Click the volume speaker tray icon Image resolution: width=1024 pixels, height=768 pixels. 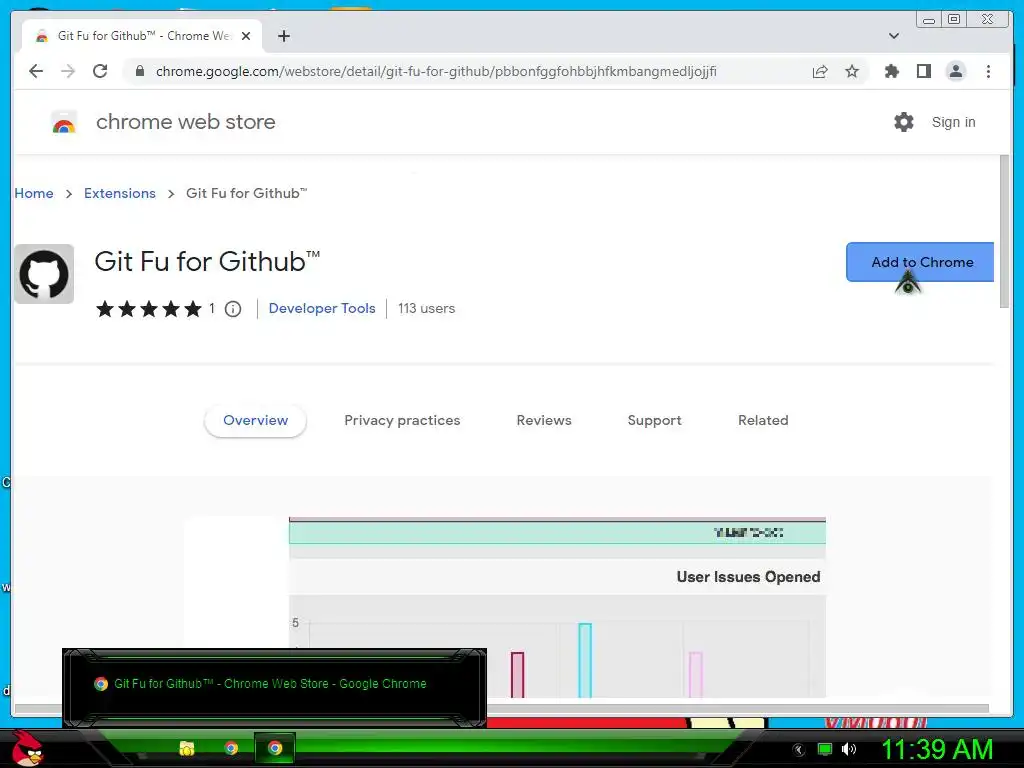(x=849, y=749)
